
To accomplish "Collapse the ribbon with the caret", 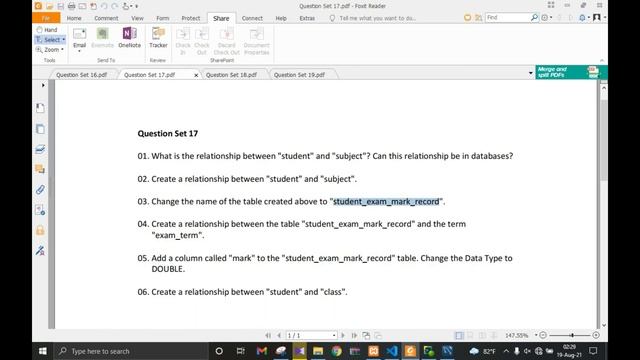I will 602,60.
